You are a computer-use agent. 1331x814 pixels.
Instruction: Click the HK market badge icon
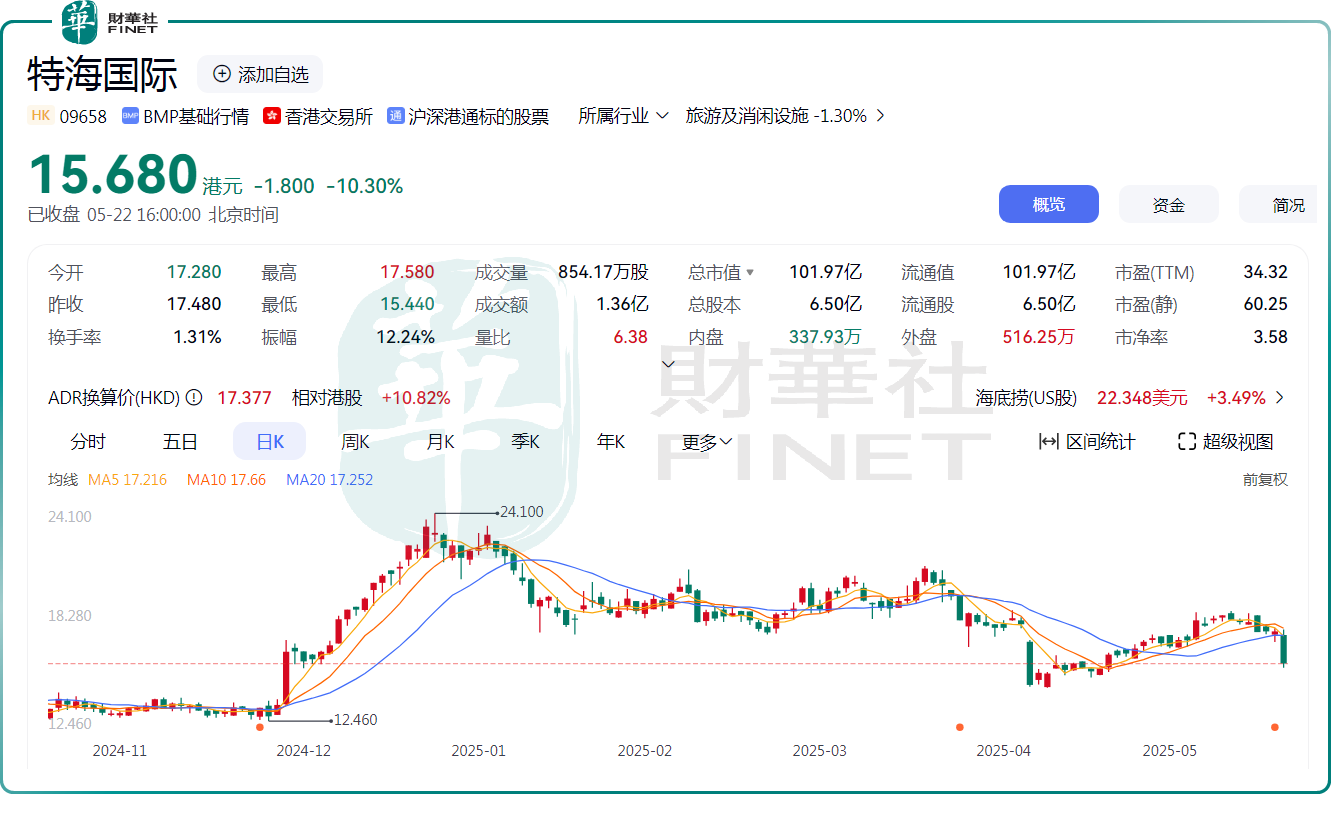pyautogui.click(x=41, y=116)
